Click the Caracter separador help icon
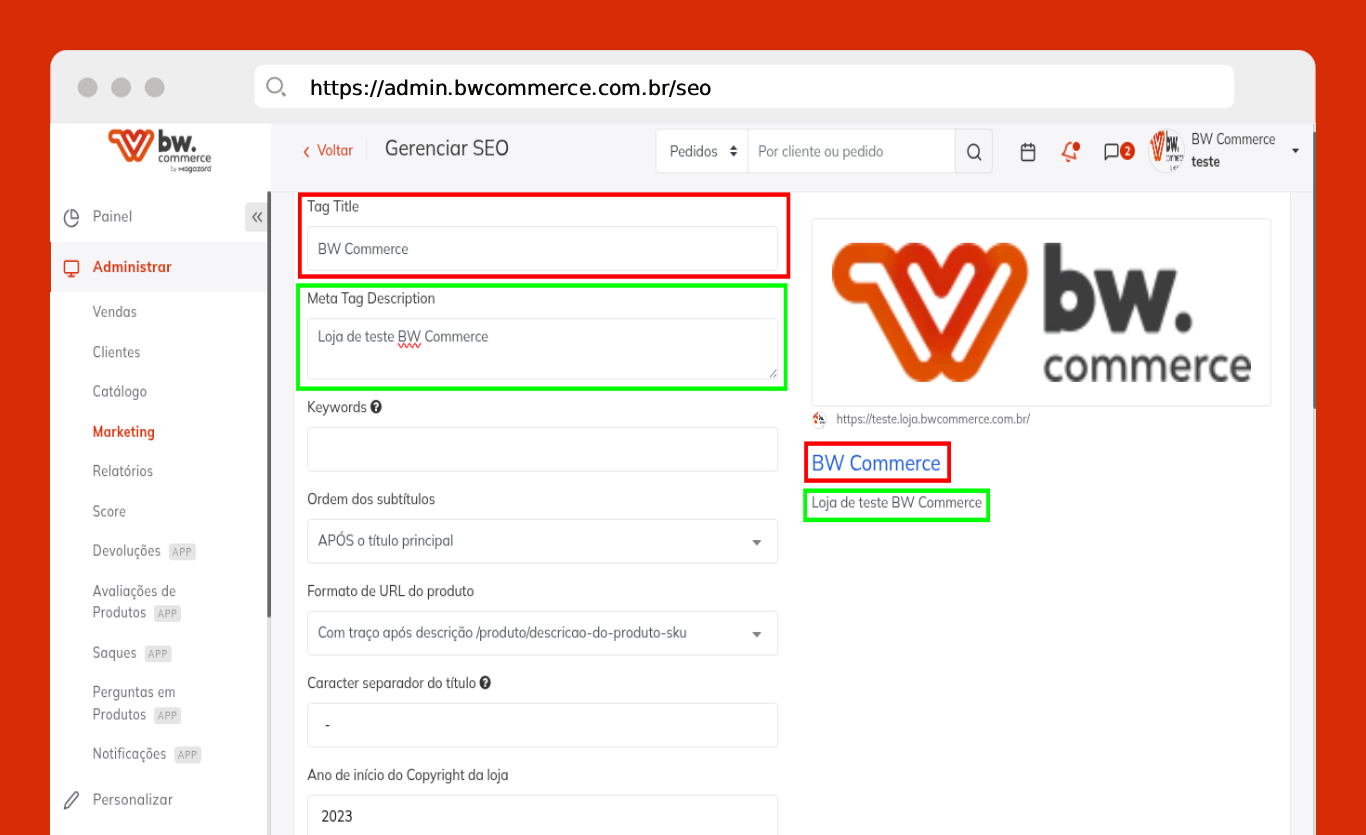Viewport: 1366px width, 835px height. (x=485, y=683)
